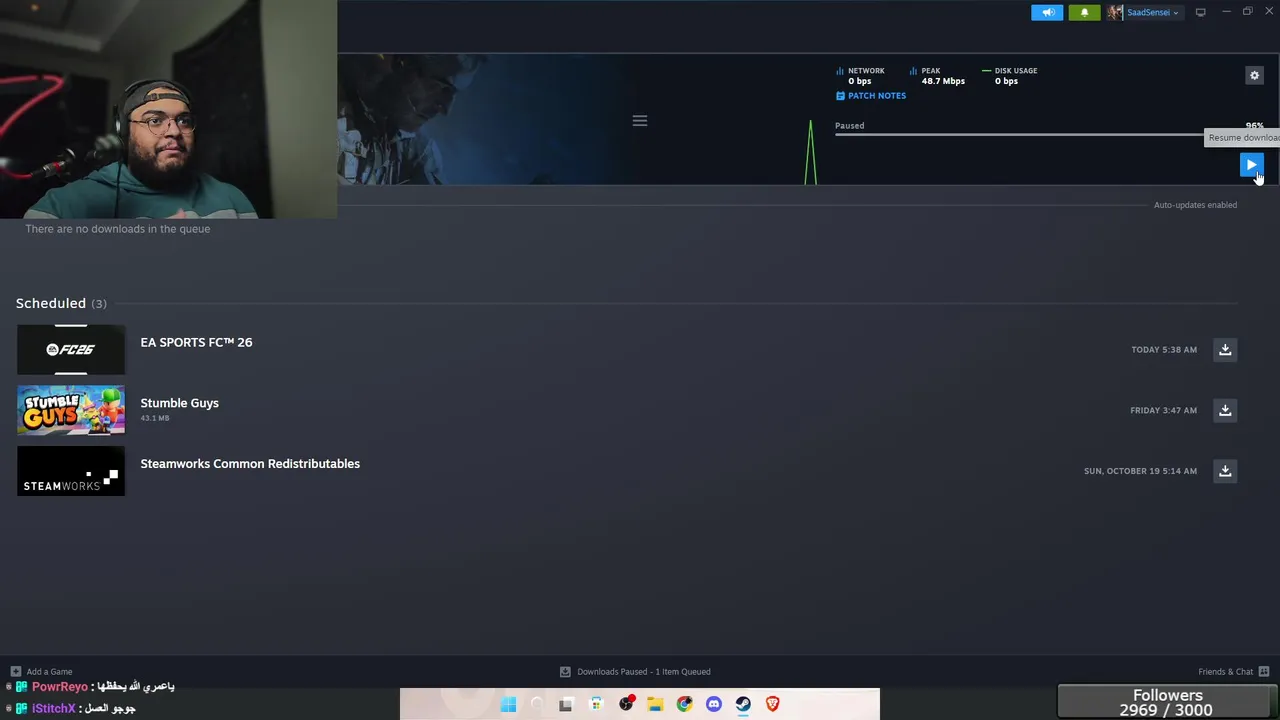Click DISK USAGE 0 bps statistic
1280x720 pixels.
[x=1010, y=76]
